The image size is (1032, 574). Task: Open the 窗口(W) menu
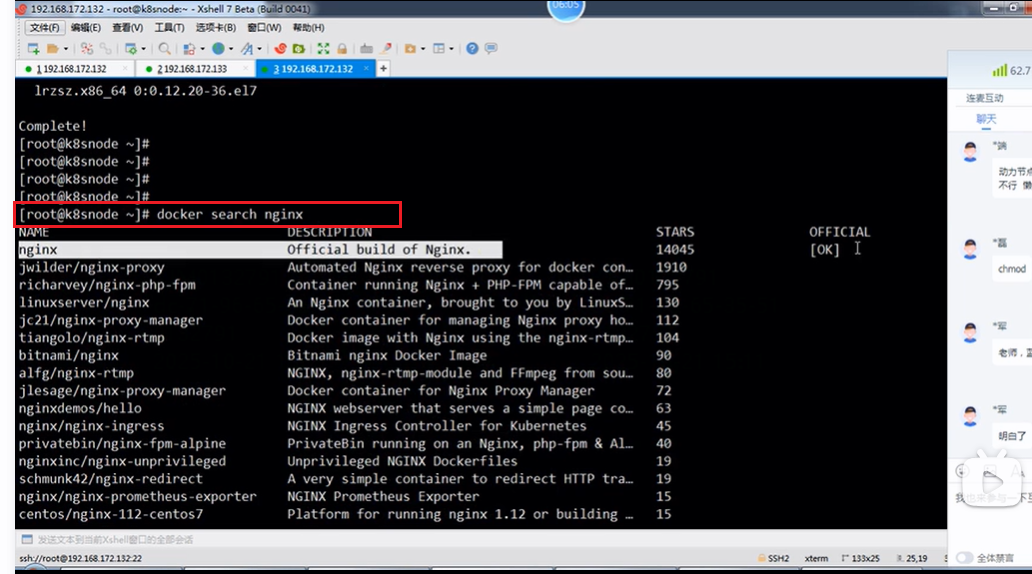(264, 28)
